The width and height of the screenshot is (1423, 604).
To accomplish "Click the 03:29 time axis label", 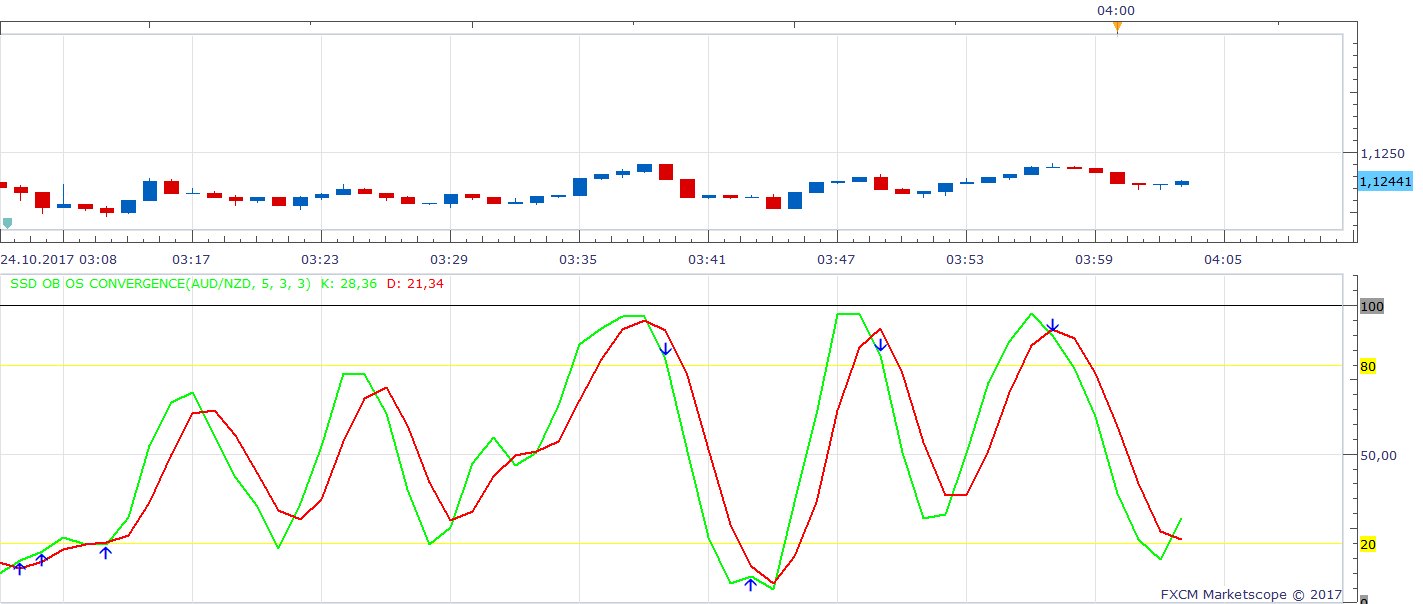I will tap(449, 259).
